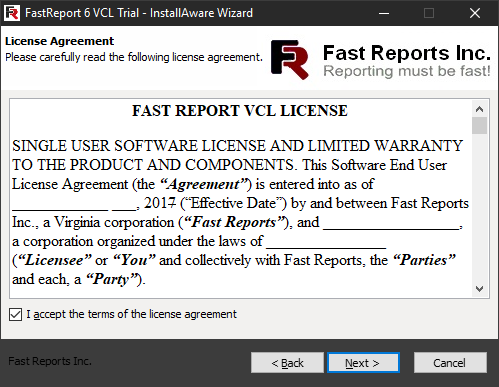Click the license scrollbar down arrow
This screenshot has width=499, height=387.
coord(479,289)
